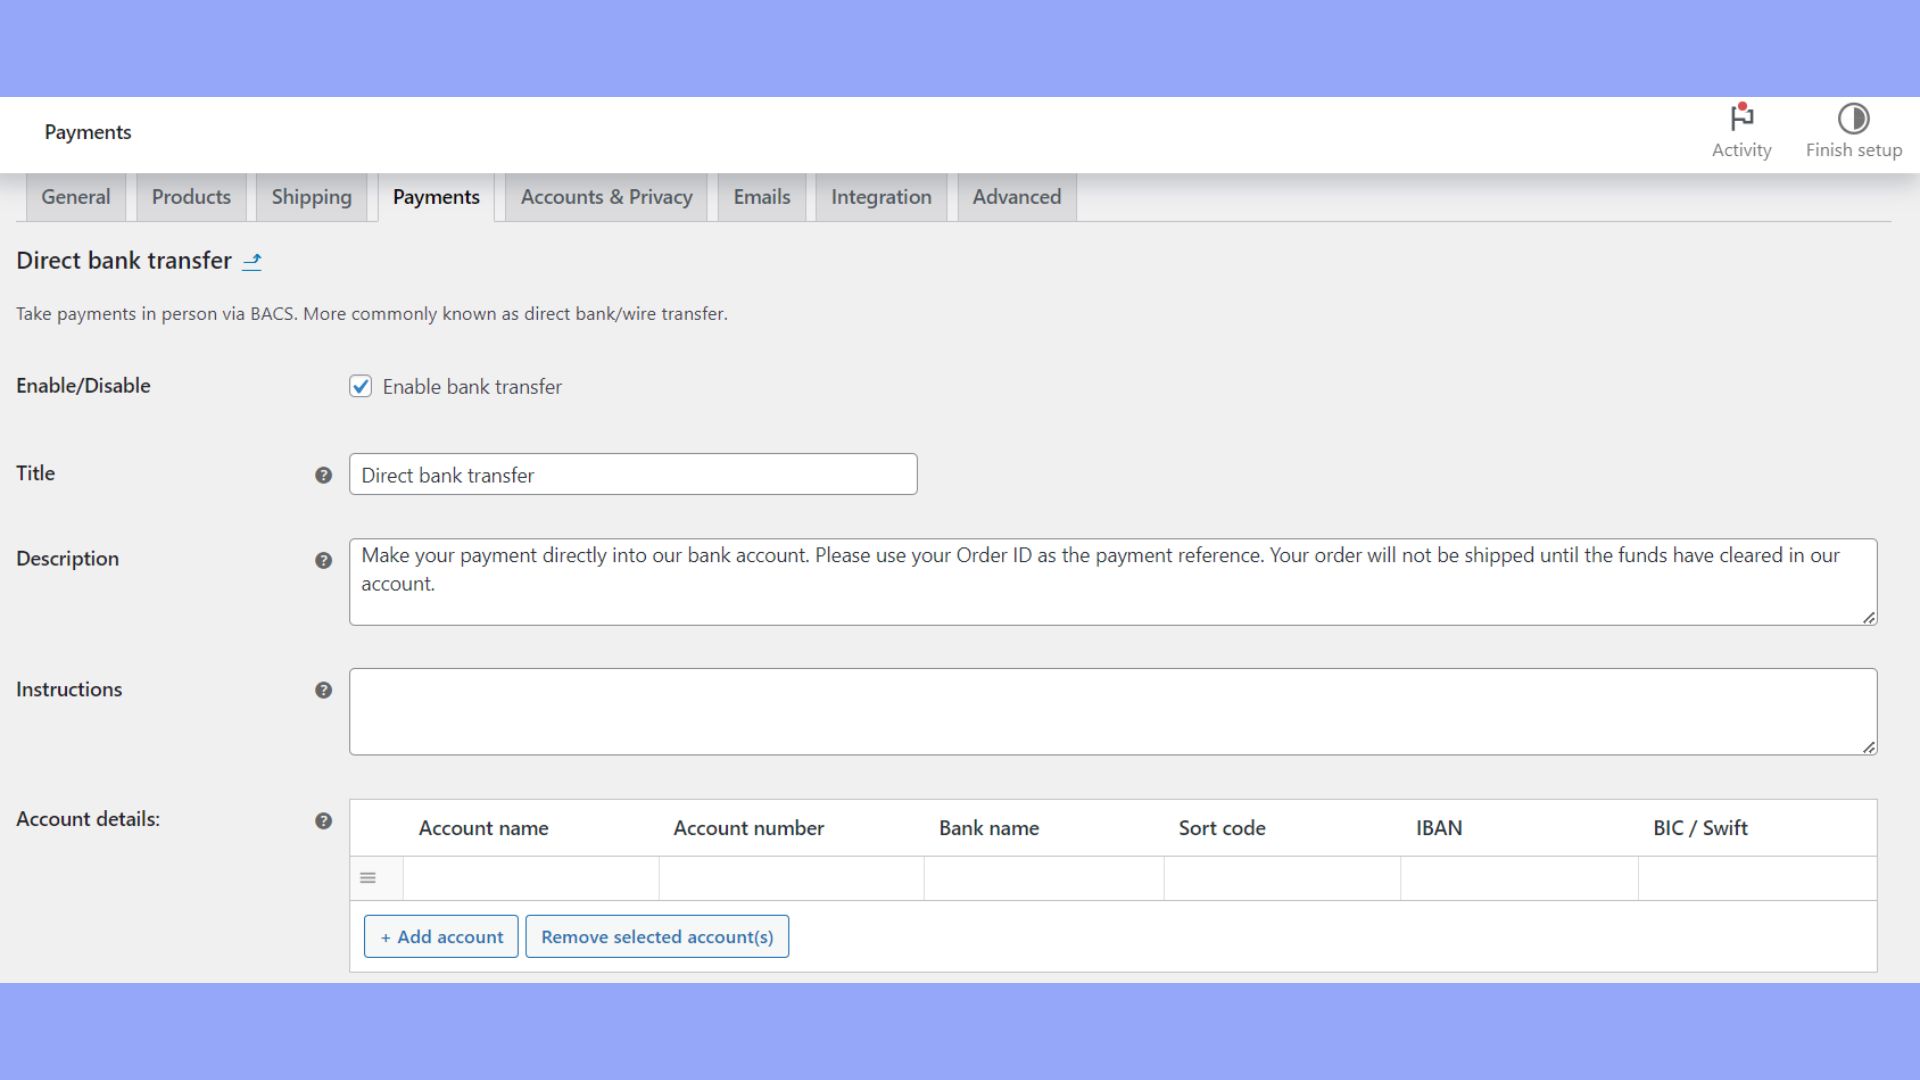Open help tooltip for Instructions field
This screenshot has width=1920, height=1080.
[323, 690]
